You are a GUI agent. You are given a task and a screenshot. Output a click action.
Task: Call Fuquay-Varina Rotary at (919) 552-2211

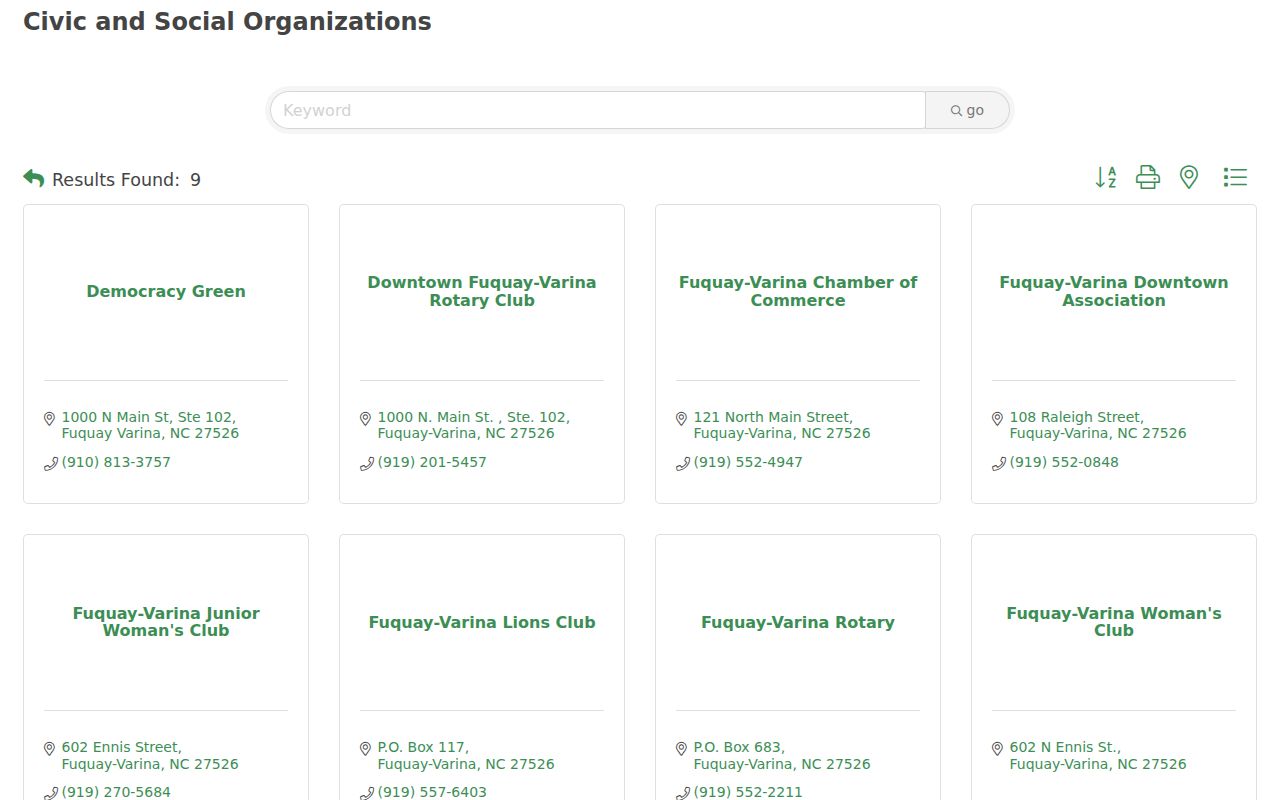(748, 792)
